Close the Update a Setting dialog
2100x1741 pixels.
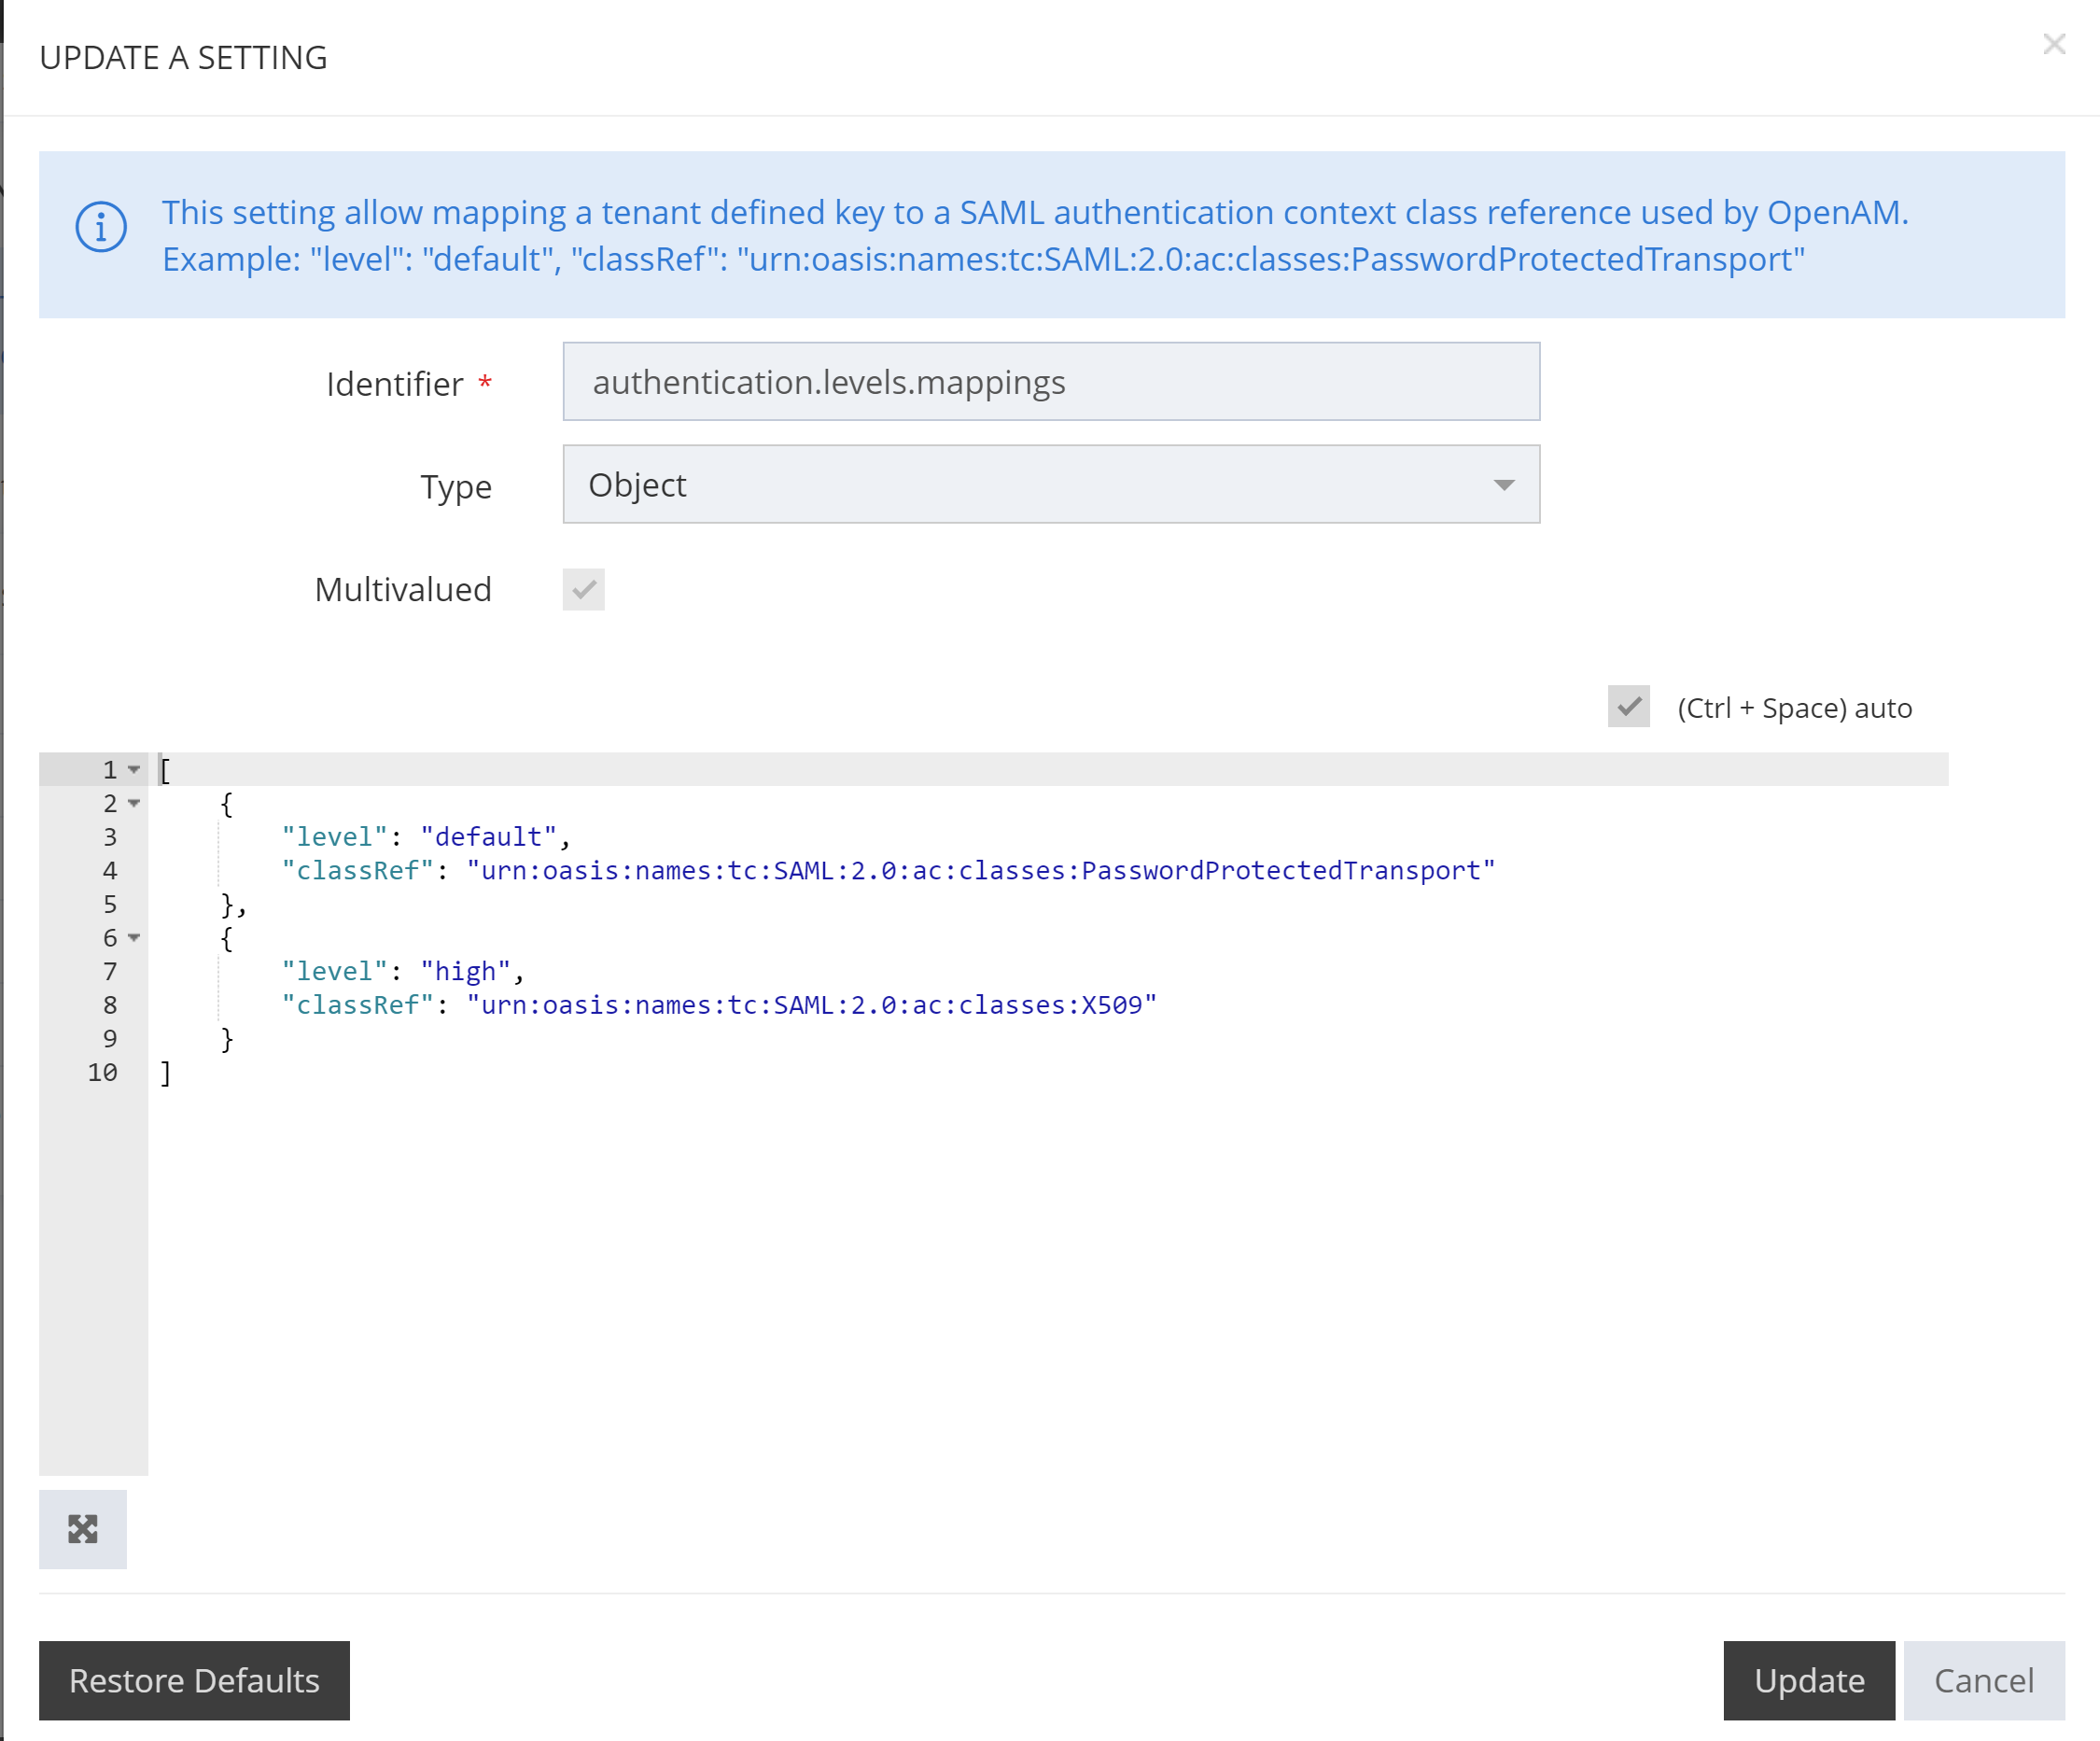point(2053,44)
